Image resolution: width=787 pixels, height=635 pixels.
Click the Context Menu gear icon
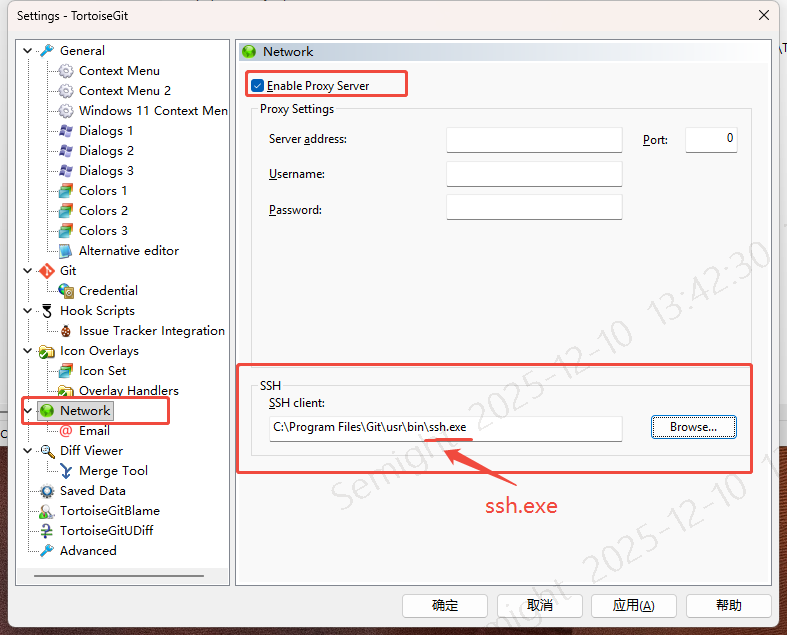click(66, 71)
